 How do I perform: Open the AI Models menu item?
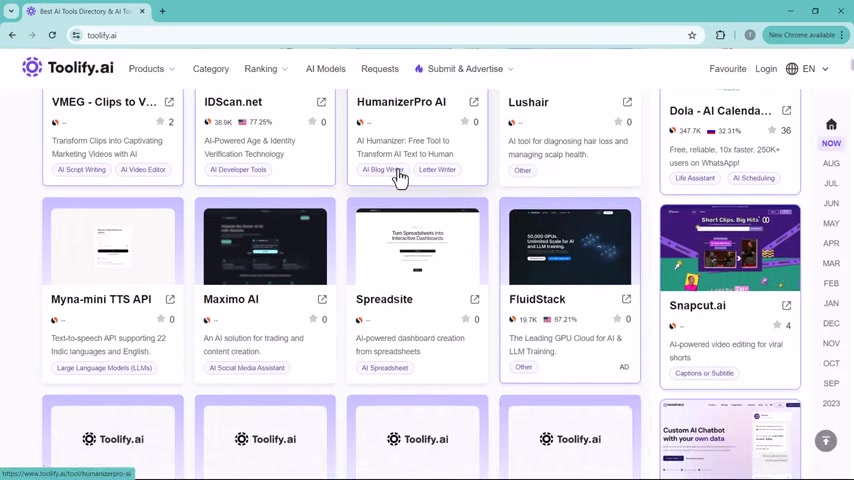coord(326,69)
